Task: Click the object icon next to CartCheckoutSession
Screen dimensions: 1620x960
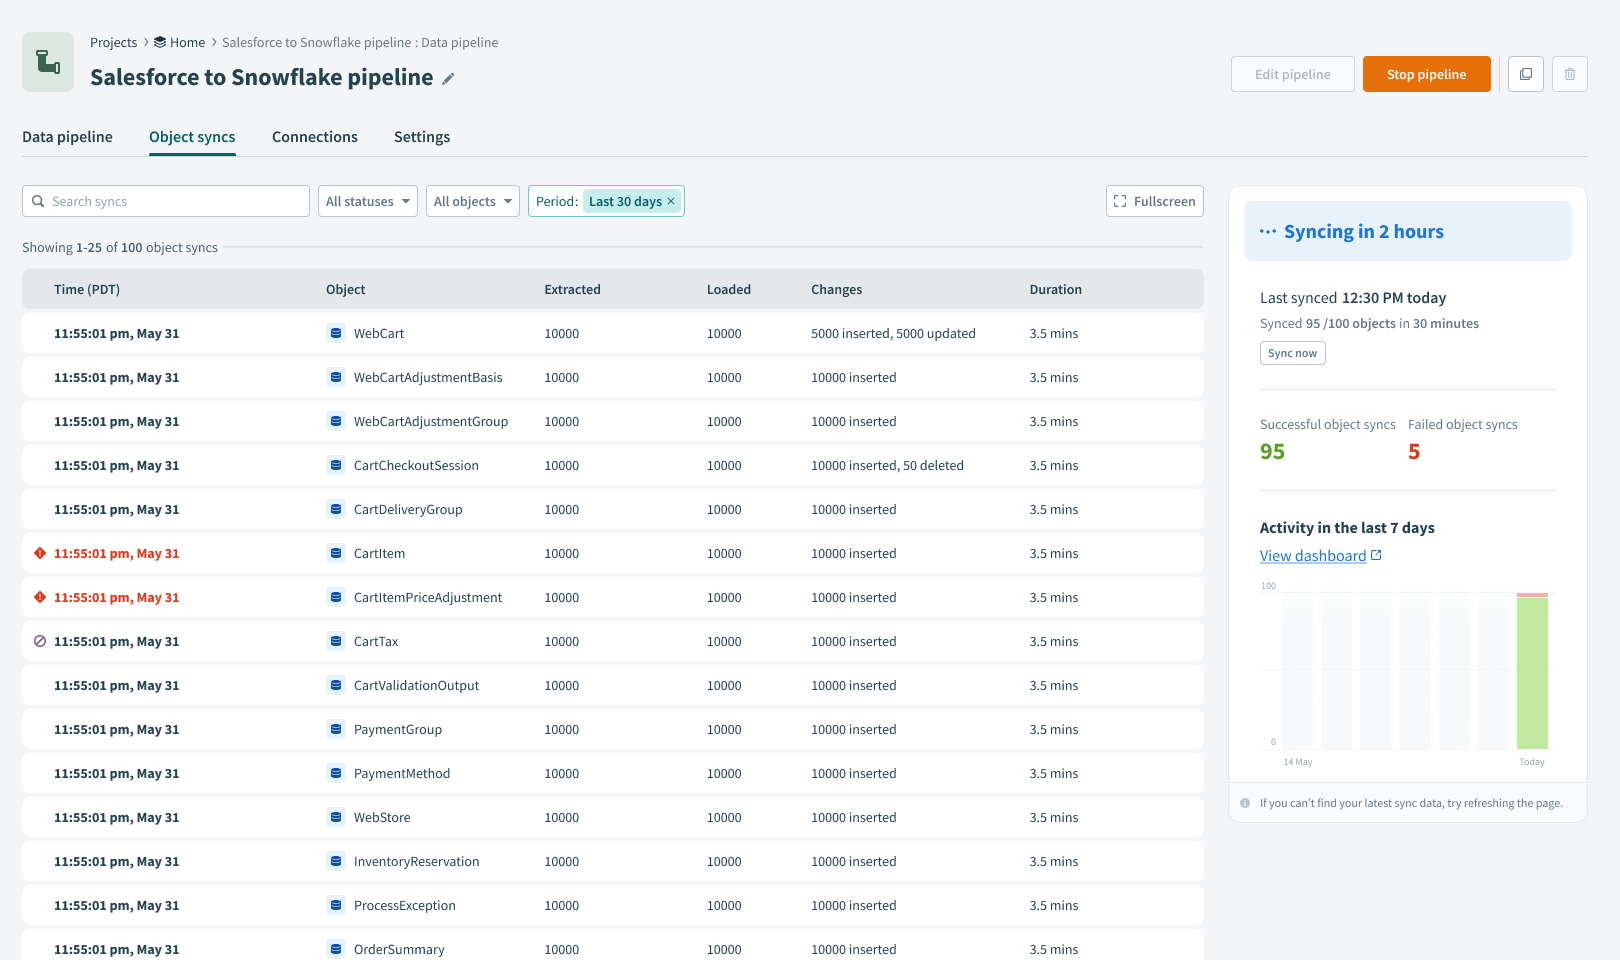Action: (x=336, y=465)
